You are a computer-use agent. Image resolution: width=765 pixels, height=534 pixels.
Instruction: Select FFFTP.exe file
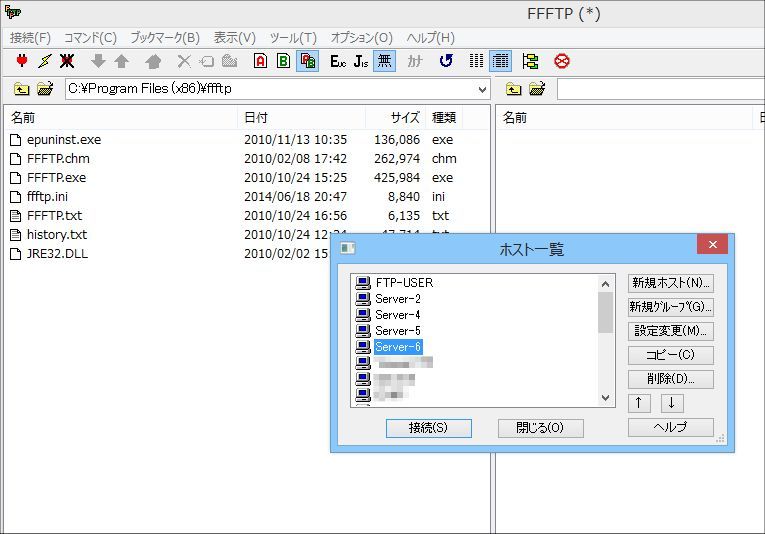point(57,178)
